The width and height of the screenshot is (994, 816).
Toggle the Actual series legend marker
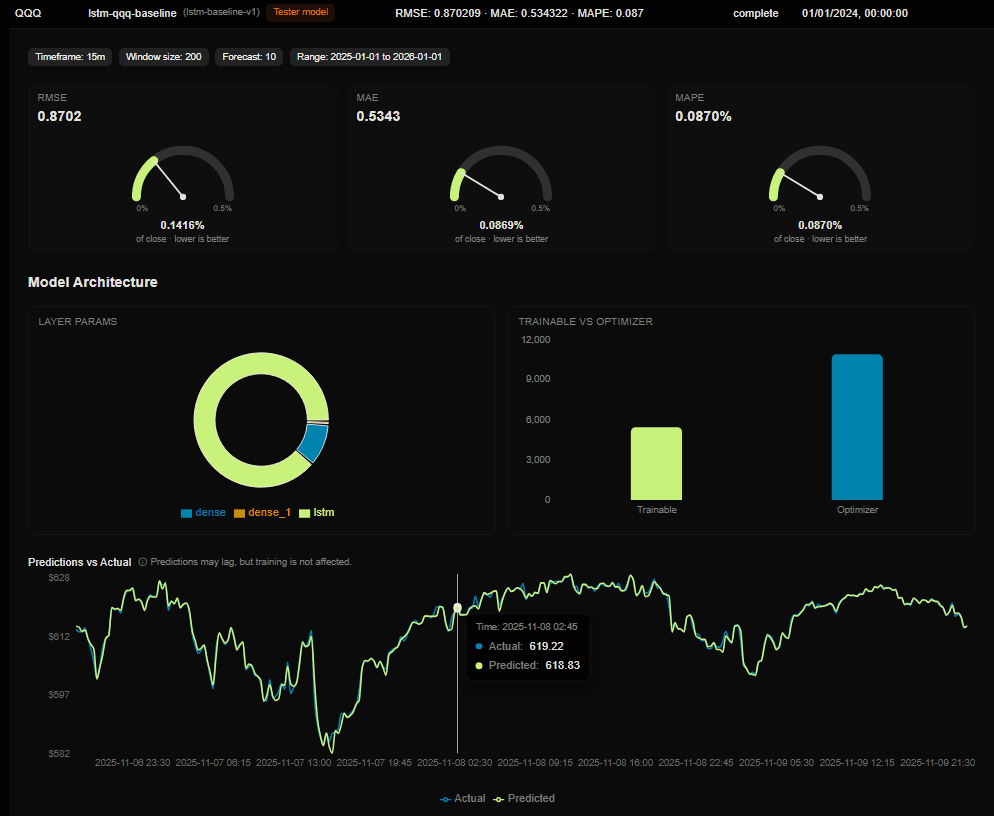446,799
